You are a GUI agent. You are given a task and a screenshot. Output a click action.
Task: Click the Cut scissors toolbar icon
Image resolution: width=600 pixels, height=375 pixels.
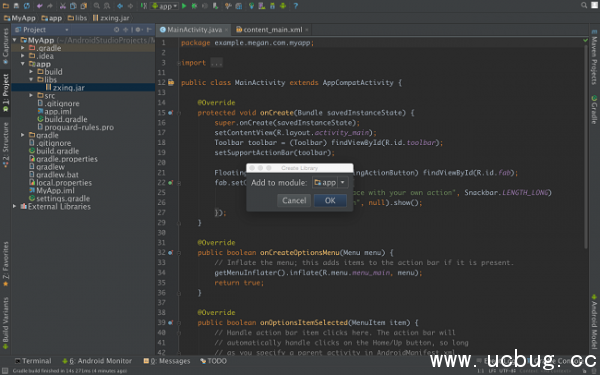coord(63,6)
